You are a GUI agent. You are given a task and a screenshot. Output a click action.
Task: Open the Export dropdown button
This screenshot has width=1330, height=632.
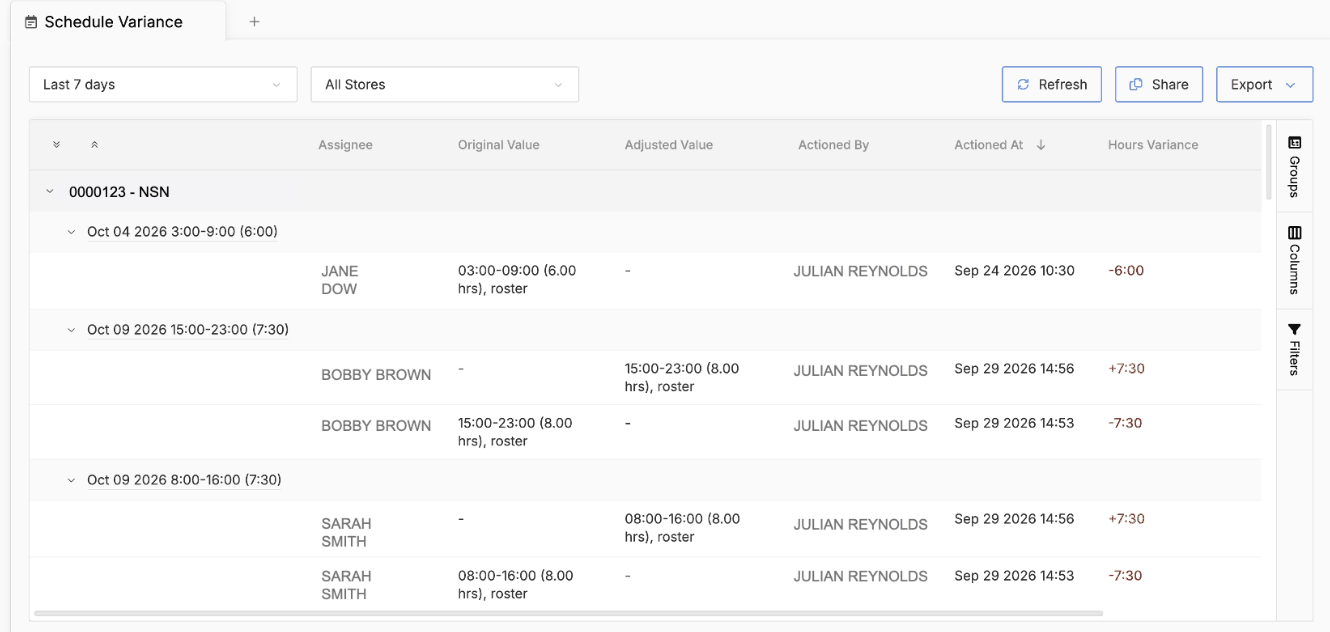1264,85
